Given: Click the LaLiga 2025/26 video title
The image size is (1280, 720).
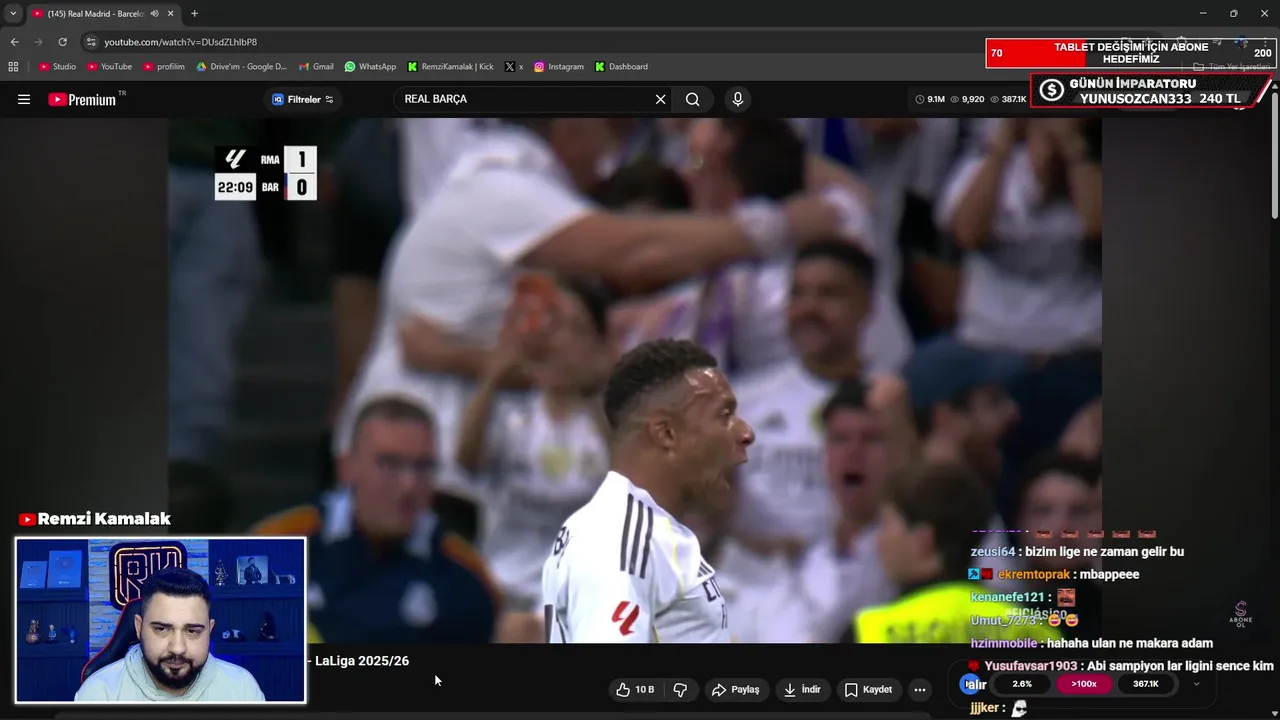Looking at the screenshot, I should pos(362,661).
